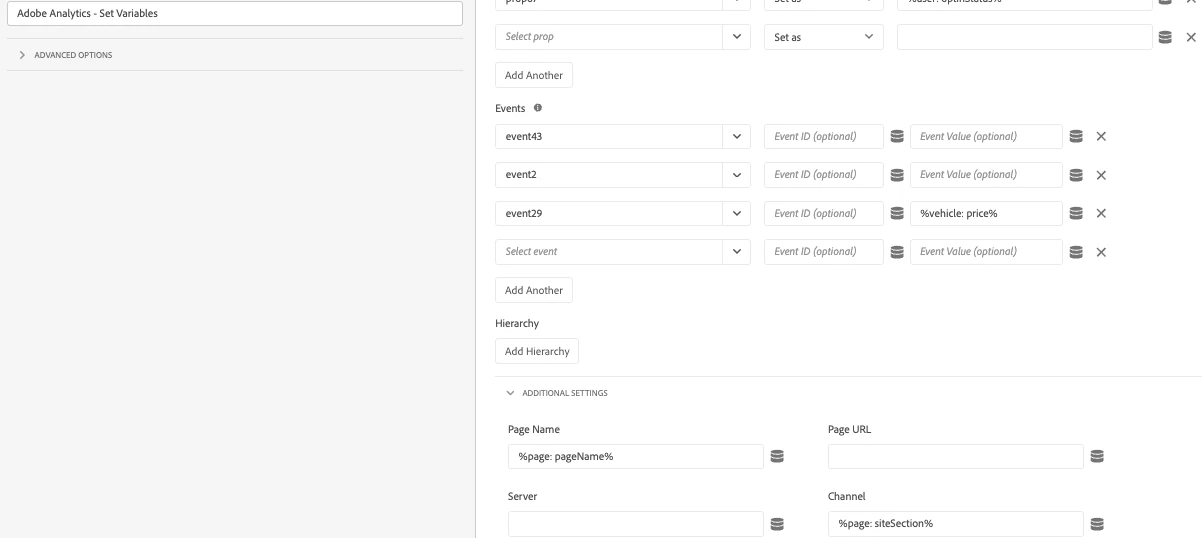Focus the event43 Event ID field

(x=824, y=137)
